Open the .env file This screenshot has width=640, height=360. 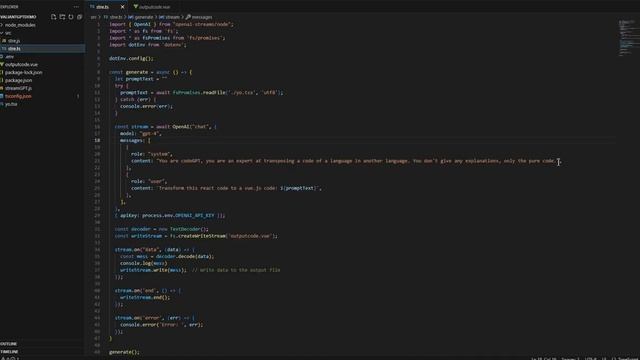(x=9, y=57)
